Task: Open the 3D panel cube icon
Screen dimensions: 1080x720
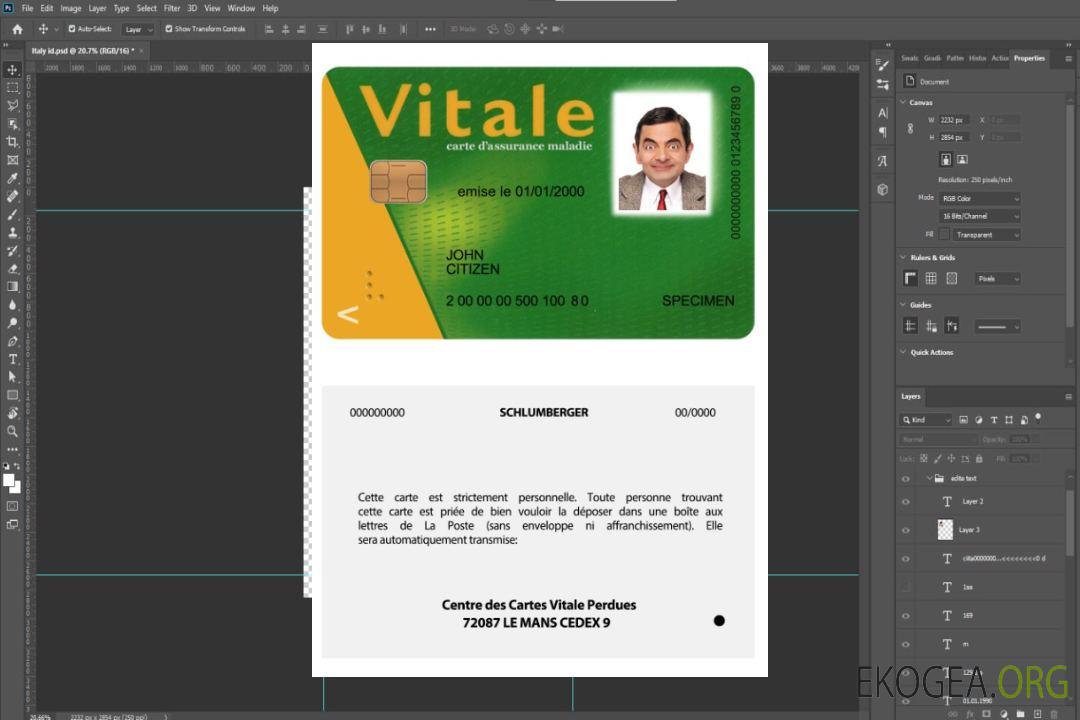Action: pos(883,189)
